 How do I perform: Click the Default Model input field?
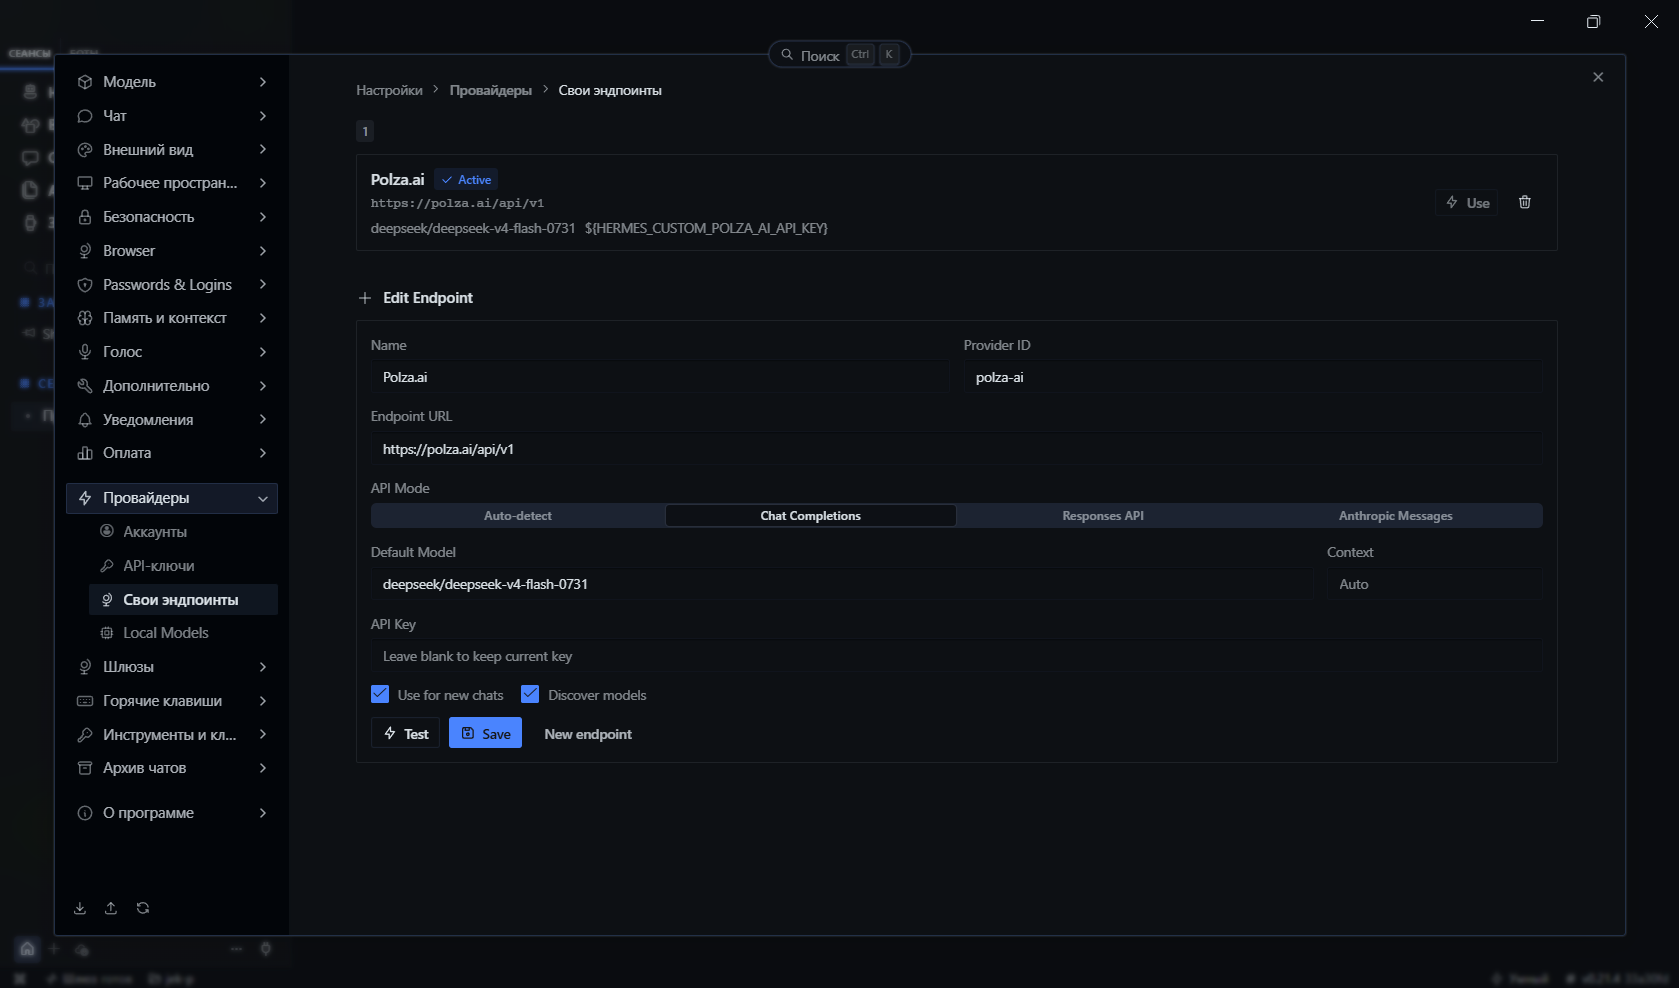[x=841, y=584]
